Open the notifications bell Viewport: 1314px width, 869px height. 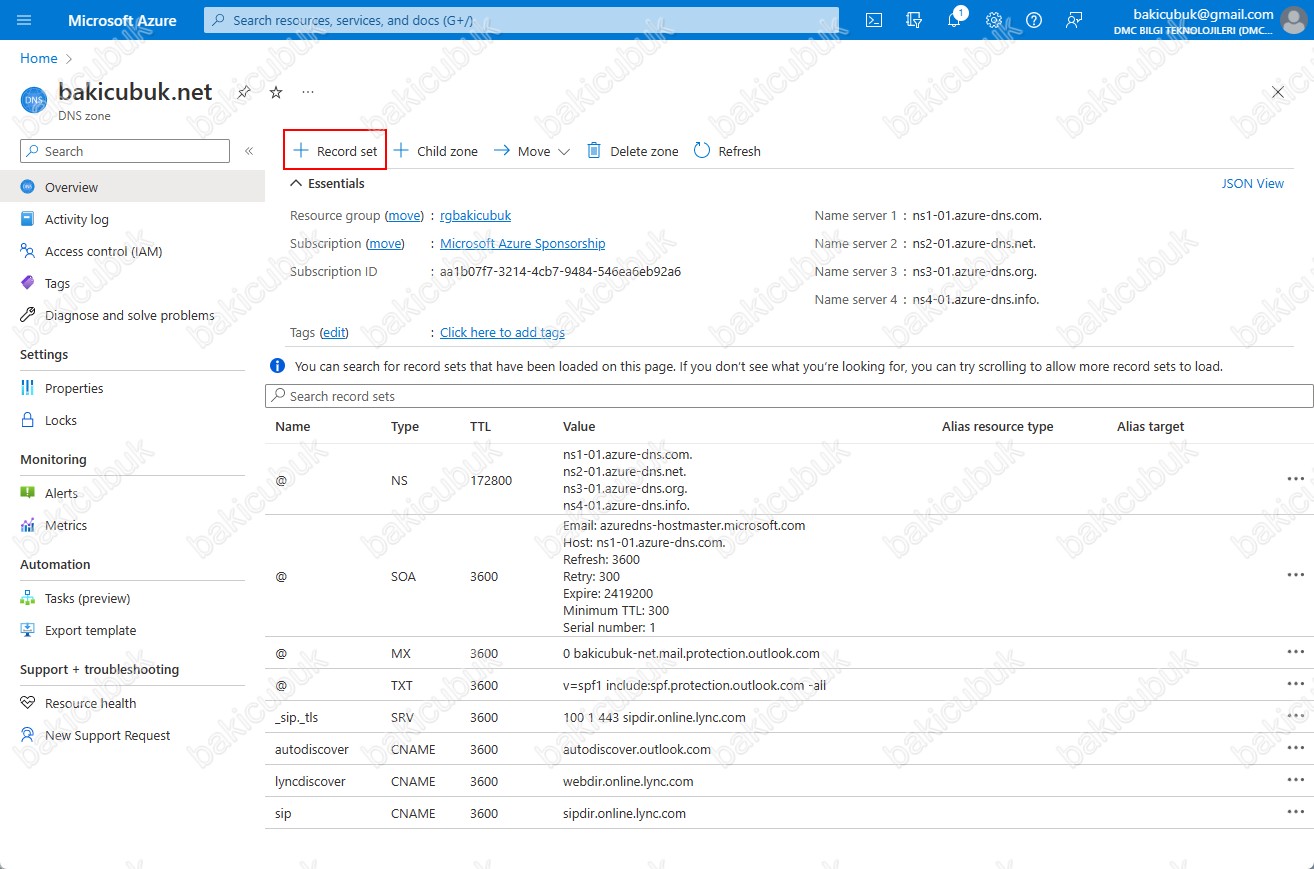(x=954, y=20)
